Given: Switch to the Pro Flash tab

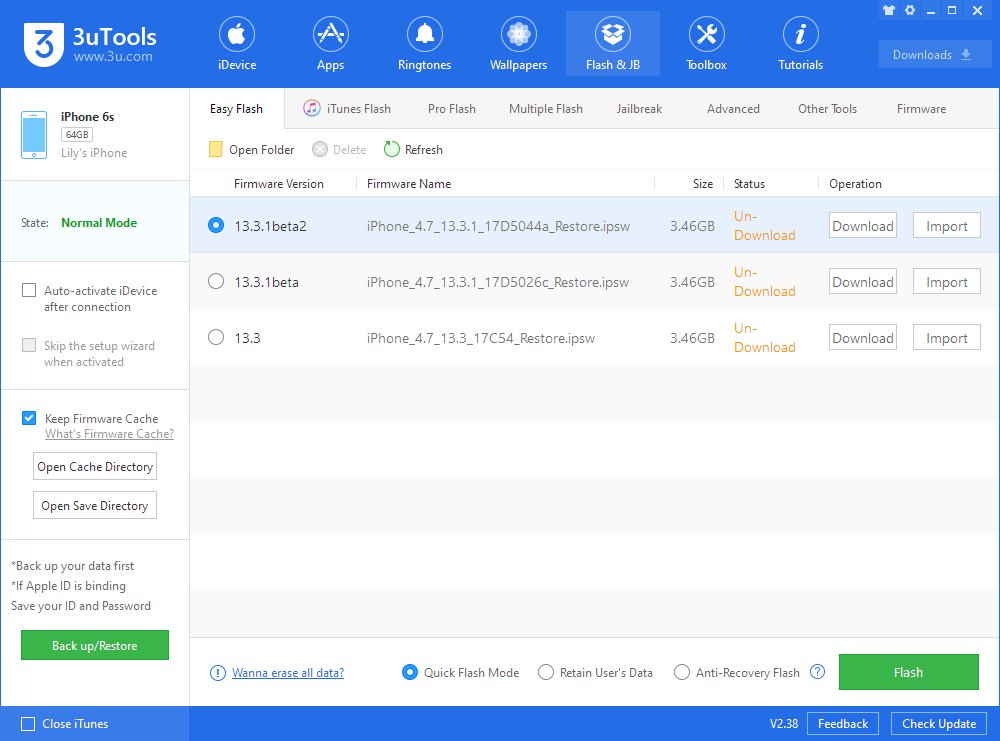Looking at the screenshot, I should (452, 109).
